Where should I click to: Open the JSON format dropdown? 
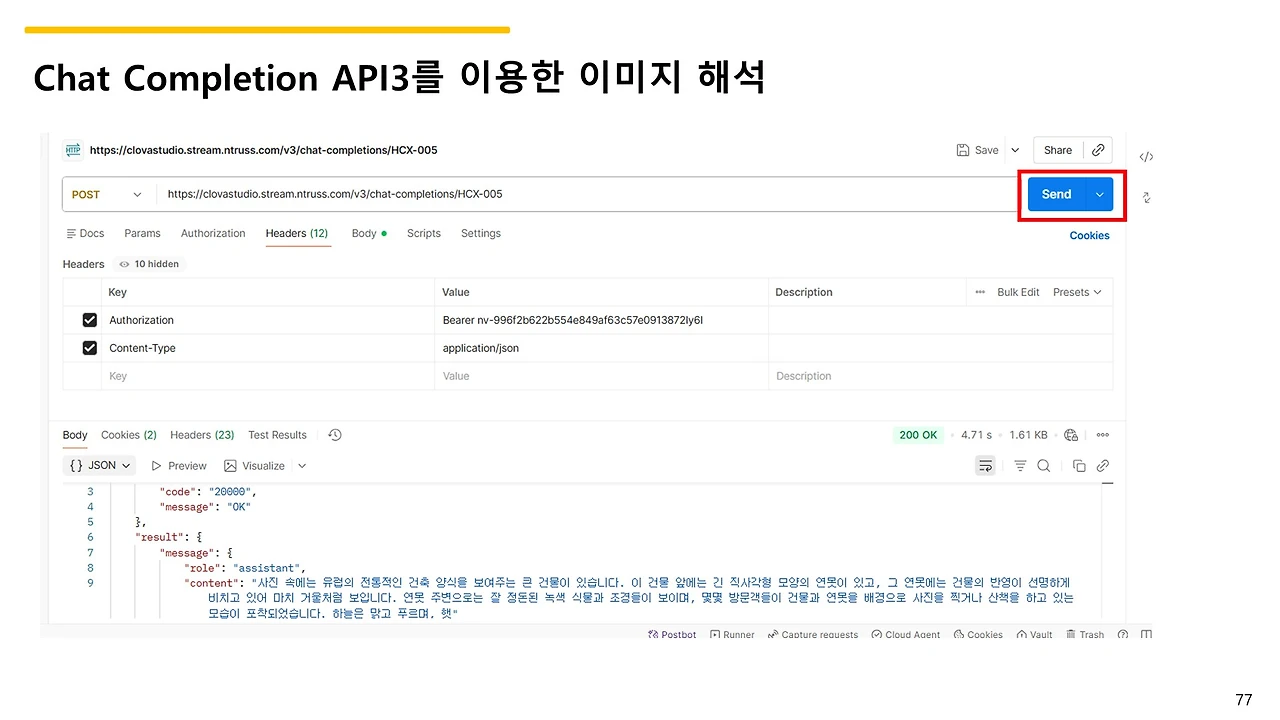point(98,466)
